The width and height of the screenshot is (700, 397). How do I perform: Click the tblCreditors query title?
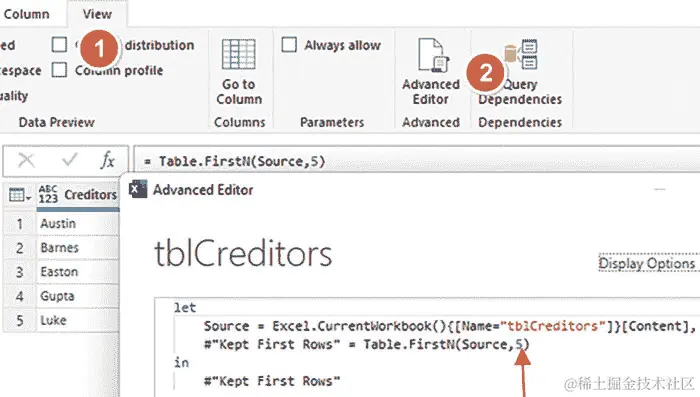(243, 253)
